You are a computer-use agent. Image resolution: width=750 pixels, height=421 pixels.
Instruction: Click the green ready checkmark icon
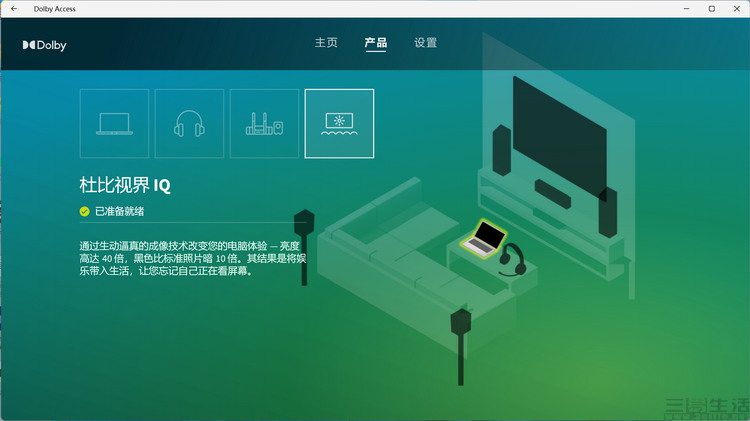tap(85, 211)
